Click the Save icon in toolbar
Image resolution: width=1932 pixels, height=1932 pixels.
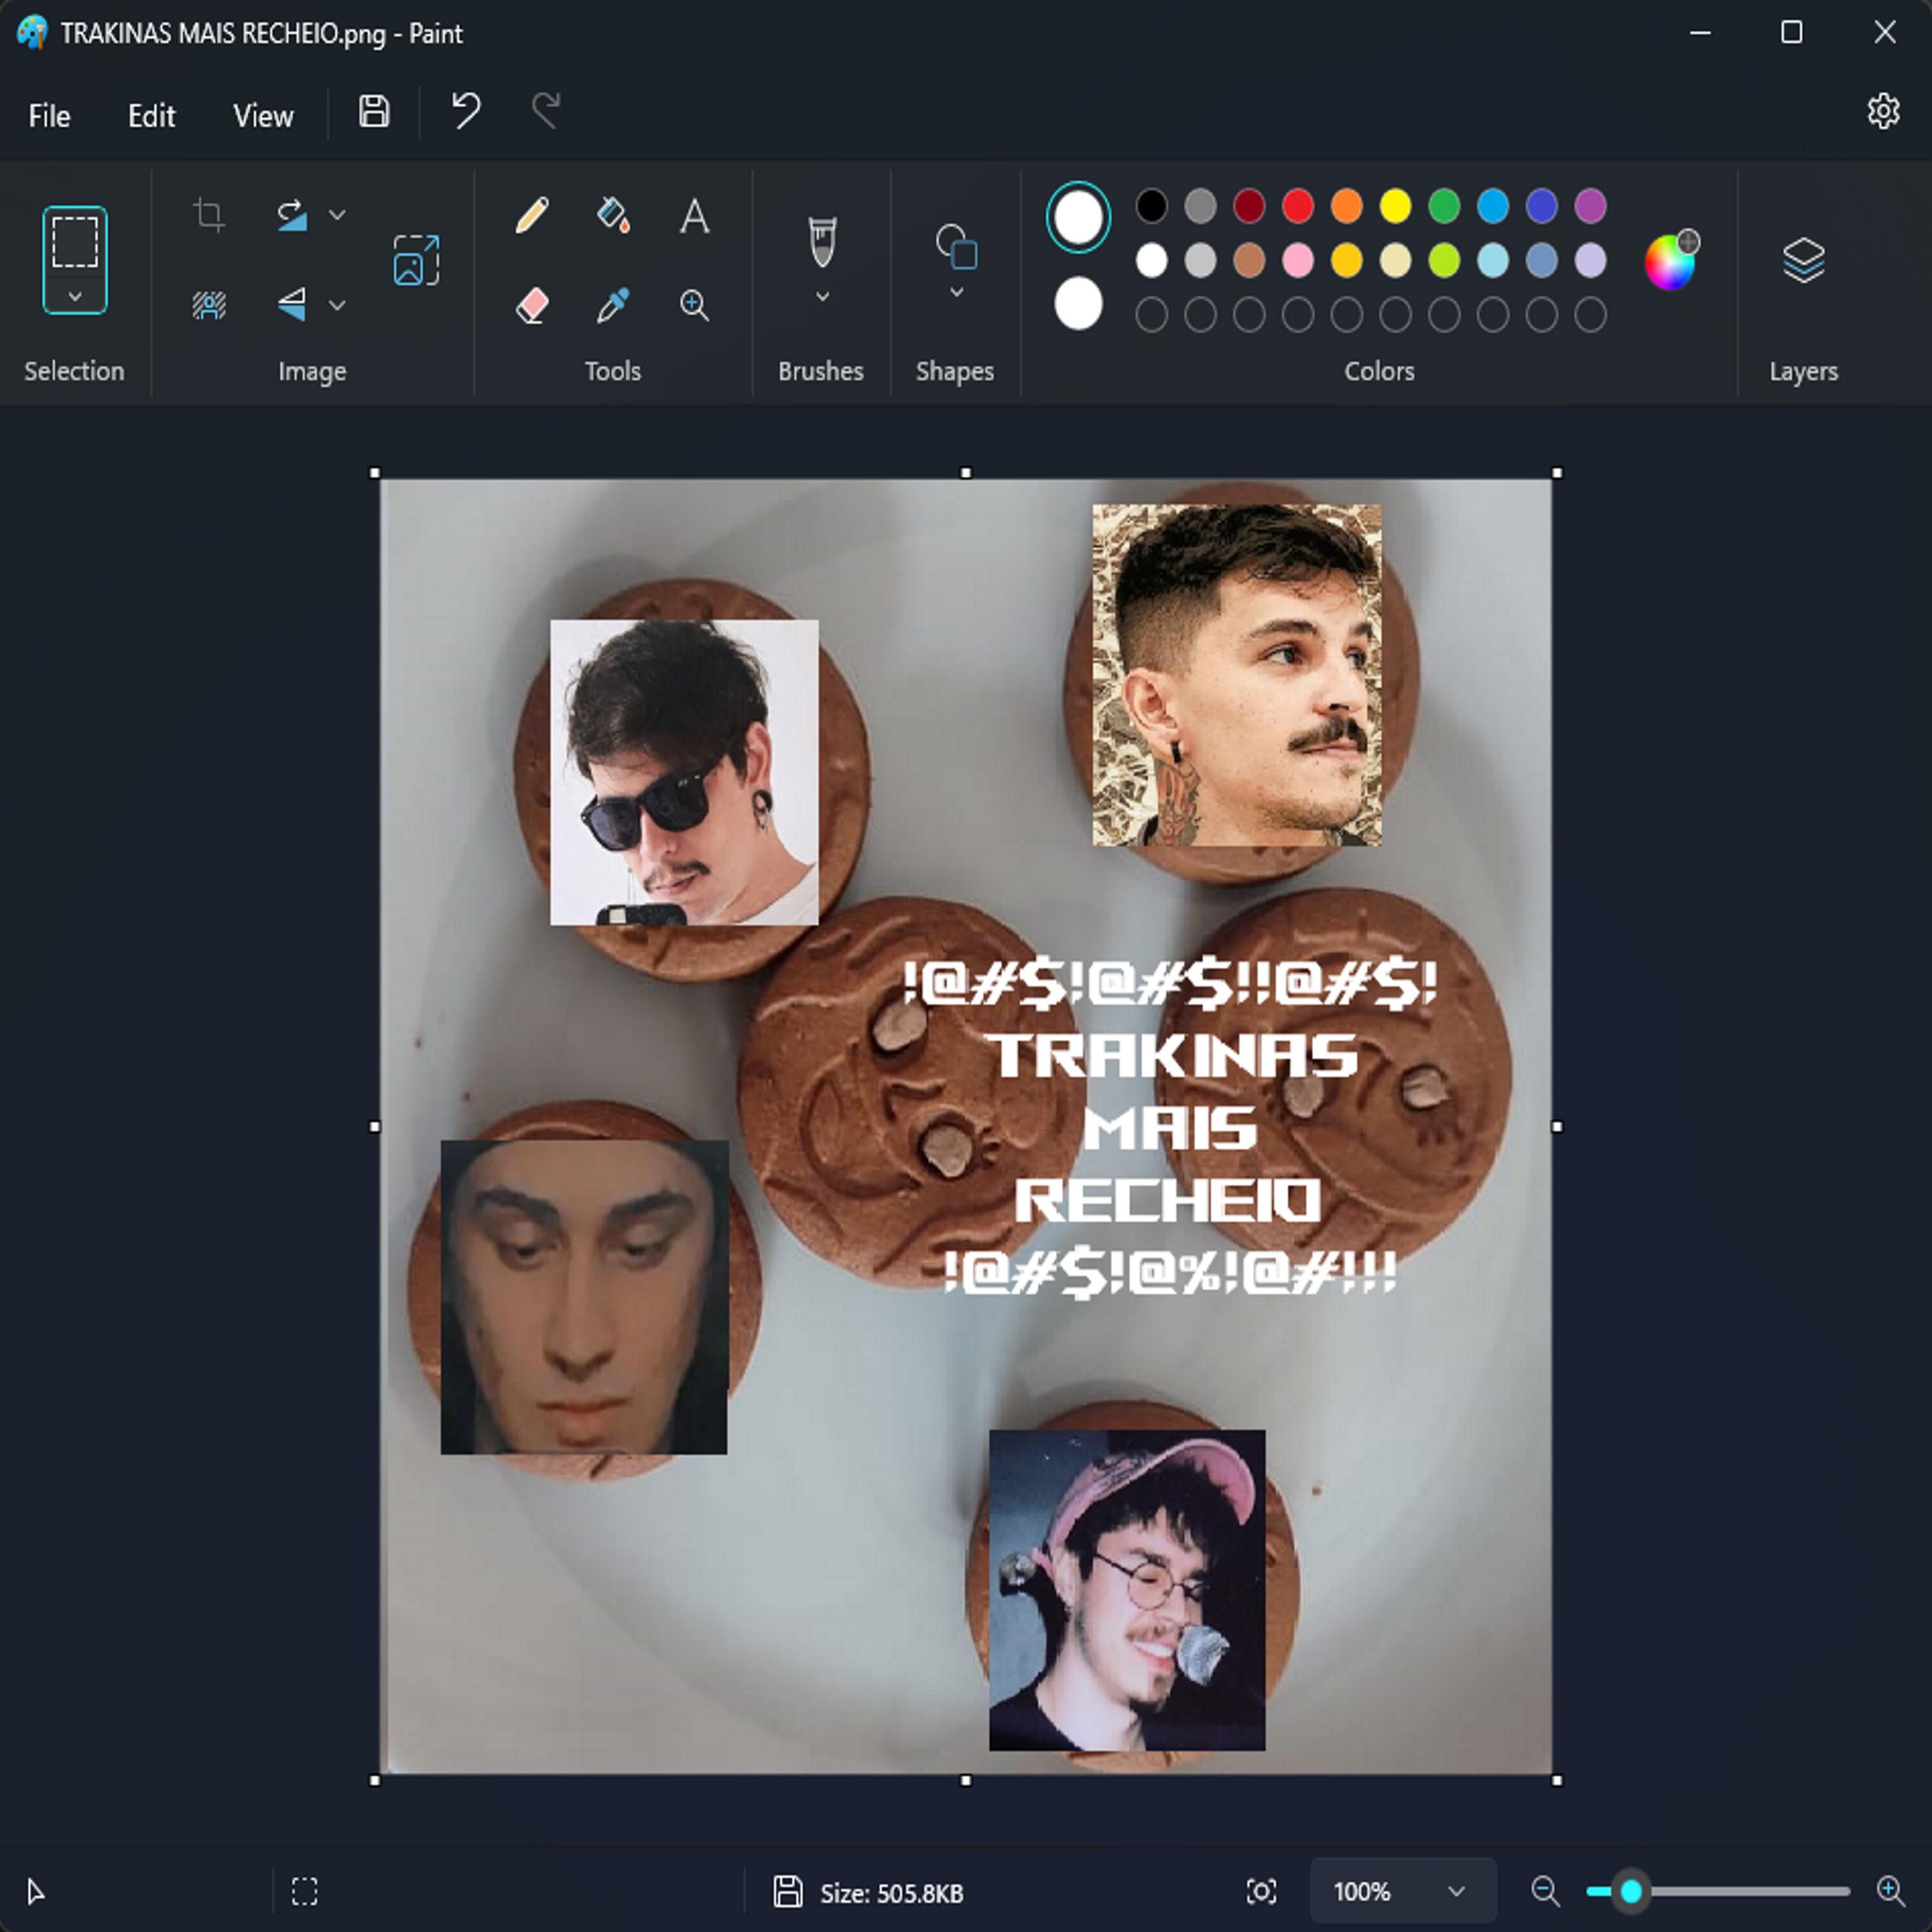point(374,111)
